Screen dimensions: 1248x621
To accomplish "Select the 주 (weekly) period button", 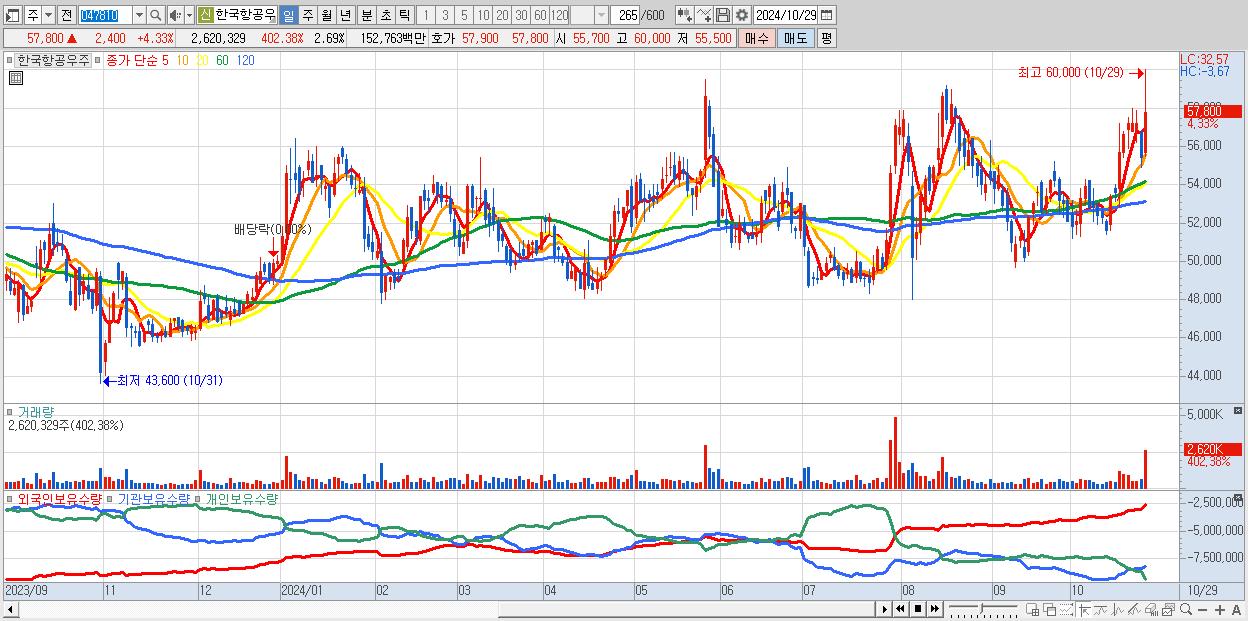I will click(x=308, y=15).
